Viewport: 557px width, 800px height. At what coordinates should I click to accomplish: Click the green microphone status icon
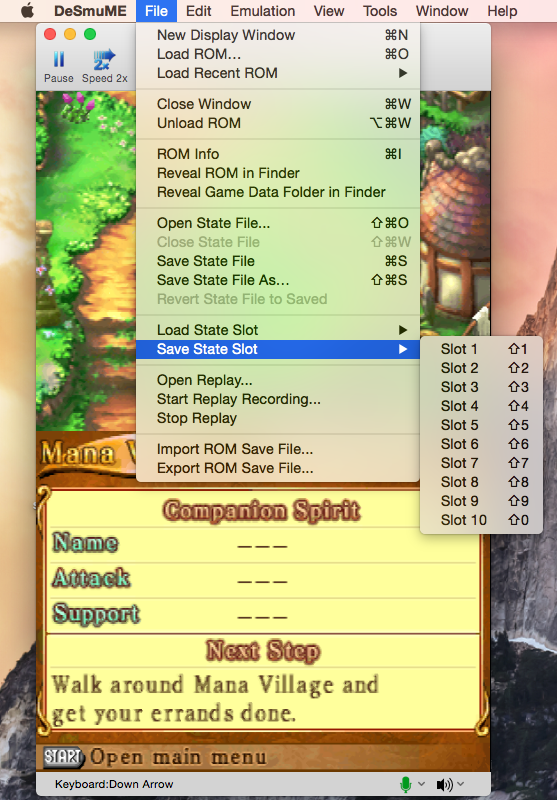[x=406, y=784]
